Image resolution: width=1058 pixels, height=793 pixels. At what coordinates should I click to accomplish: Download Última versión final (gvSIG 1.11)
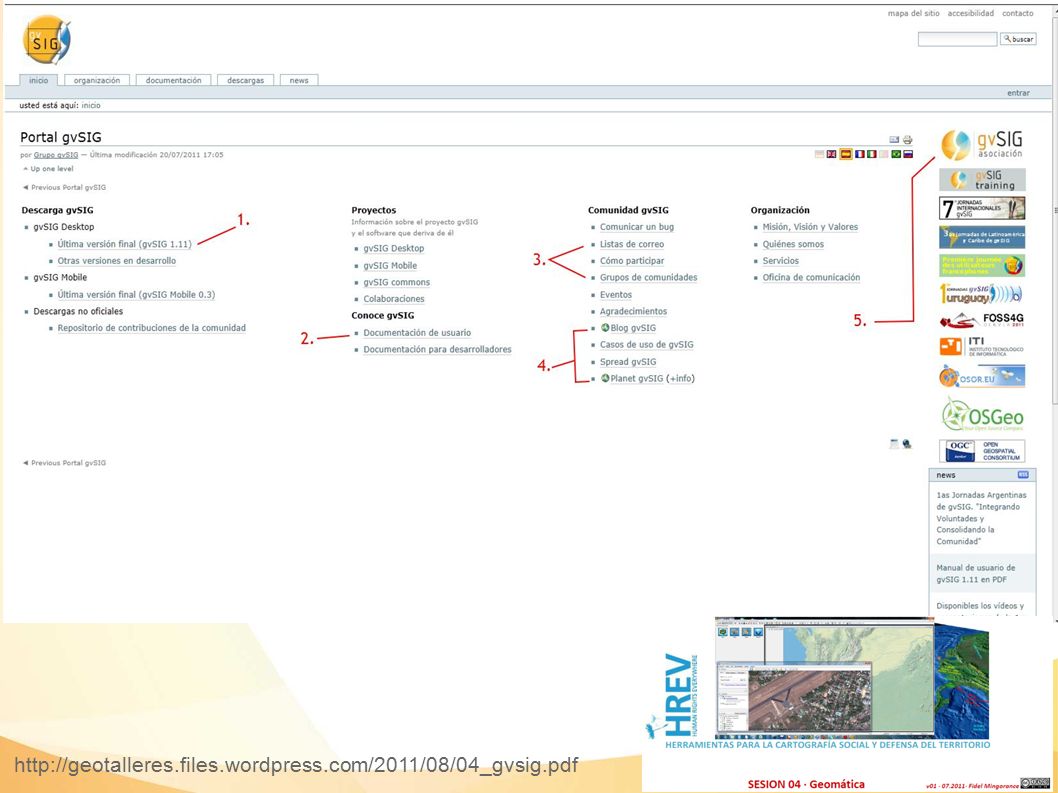[124, 244]
